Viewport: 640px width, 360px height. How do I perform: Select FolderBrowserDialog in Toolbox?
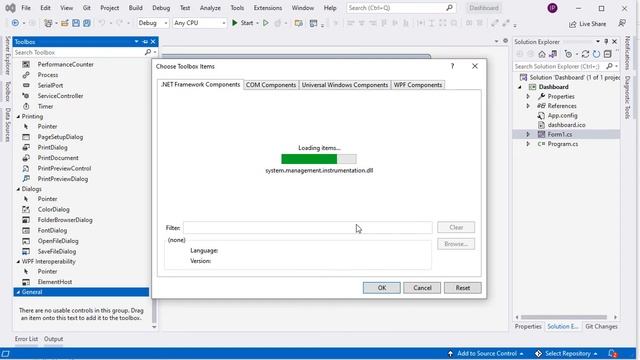click(65, 220)
